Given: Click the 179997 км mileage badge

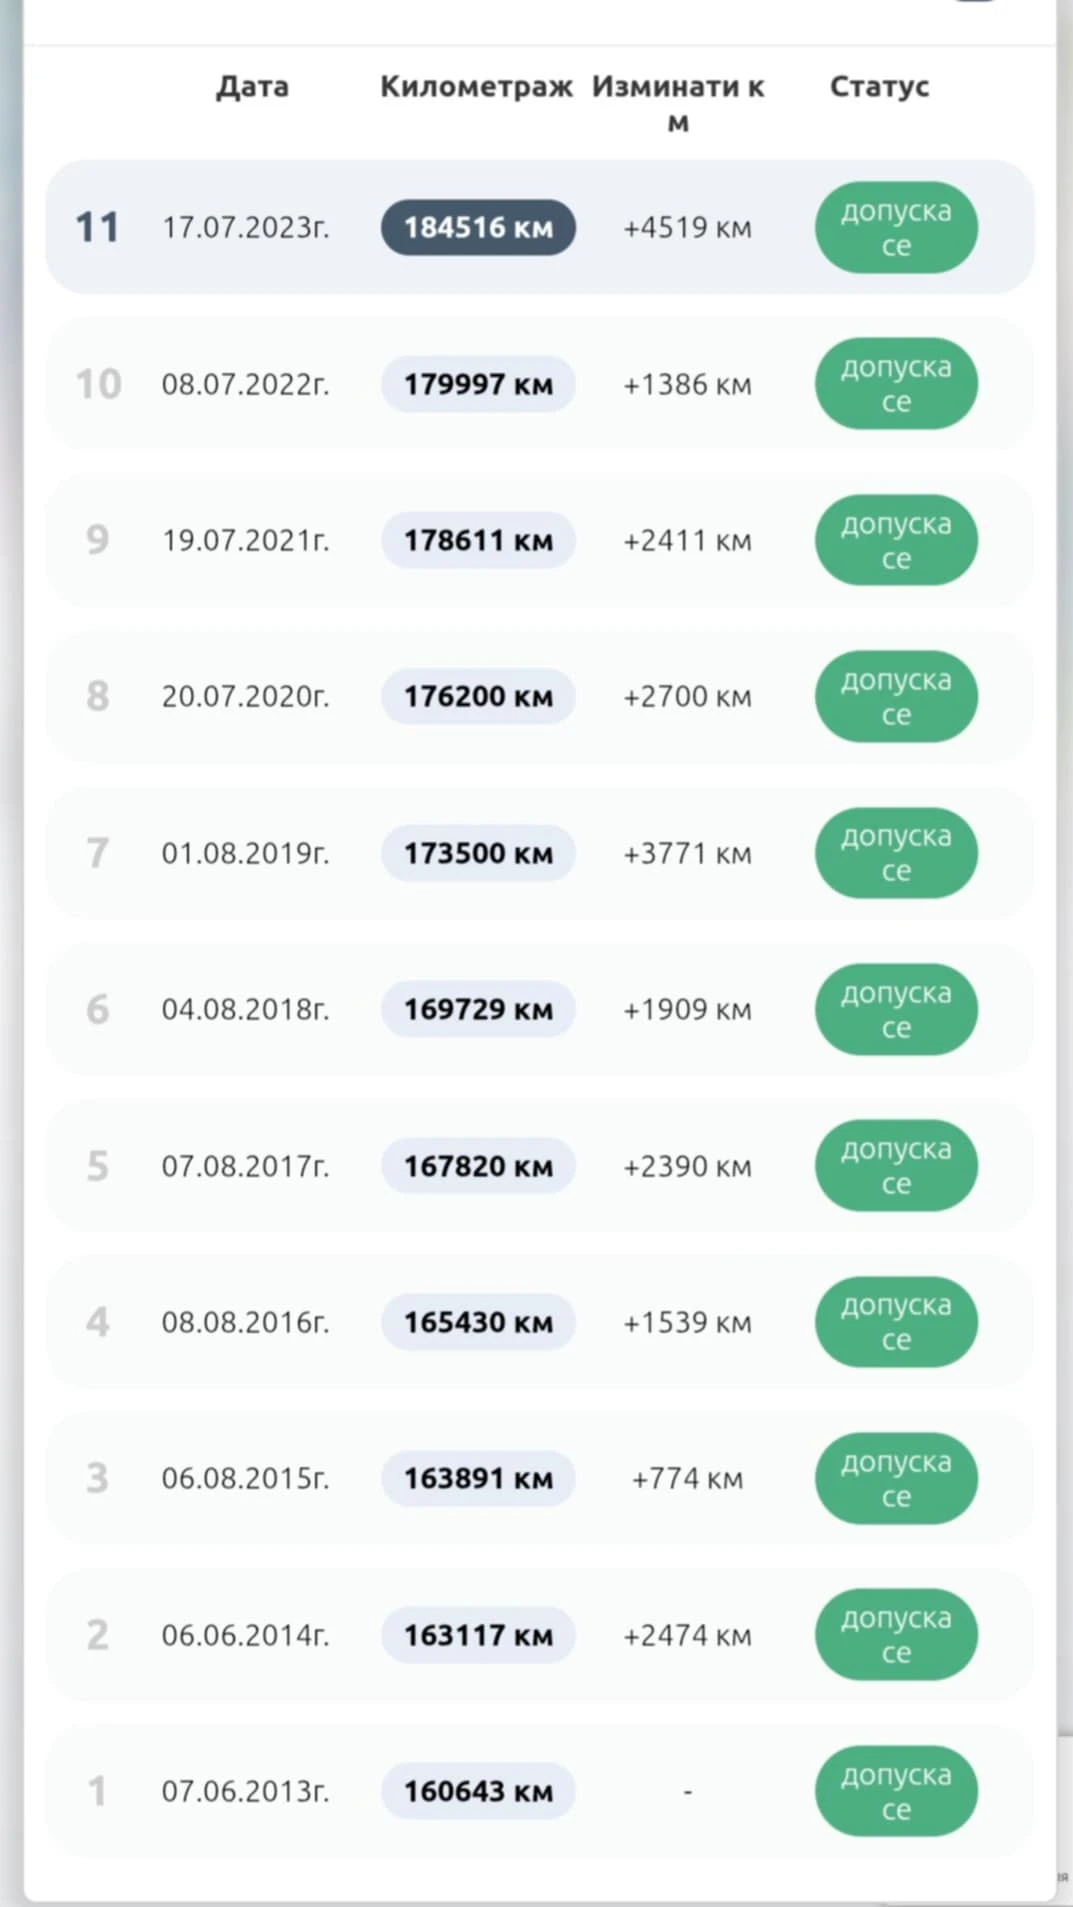Looking at the screenshot, I should [x=478, y=384].
